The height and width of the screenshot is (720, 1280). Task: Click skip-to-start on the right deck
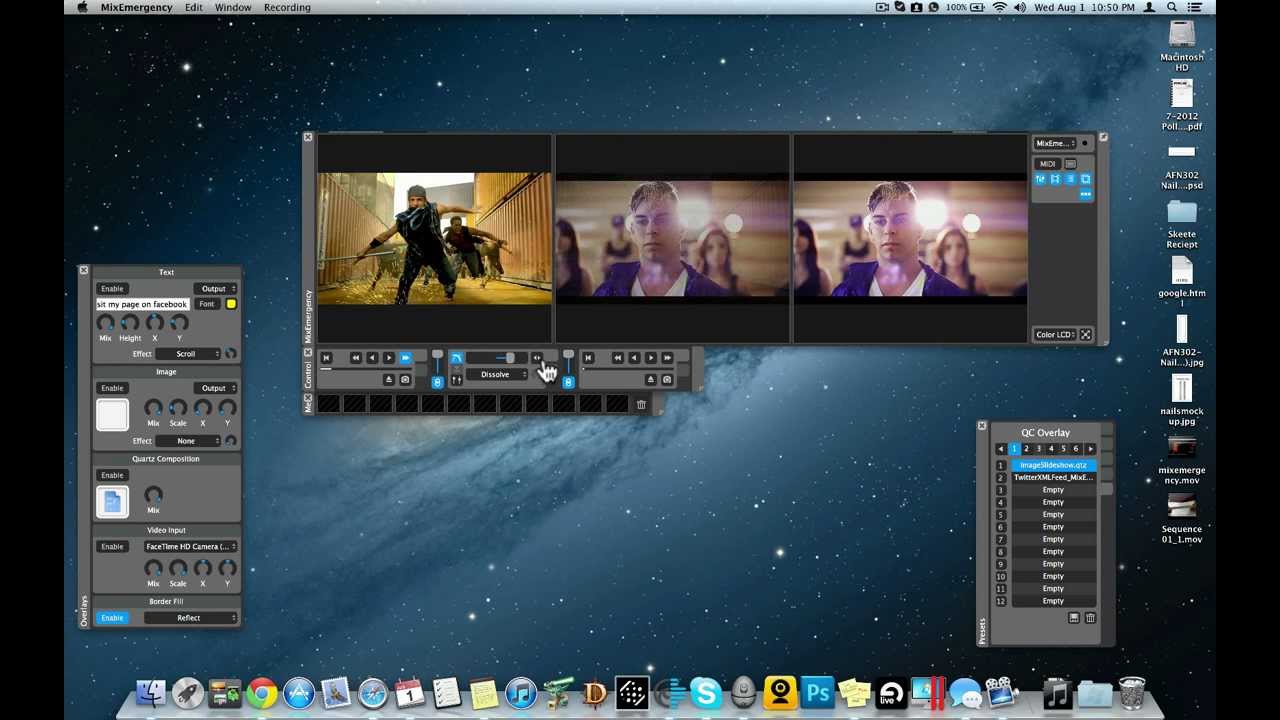pos(588,357)
